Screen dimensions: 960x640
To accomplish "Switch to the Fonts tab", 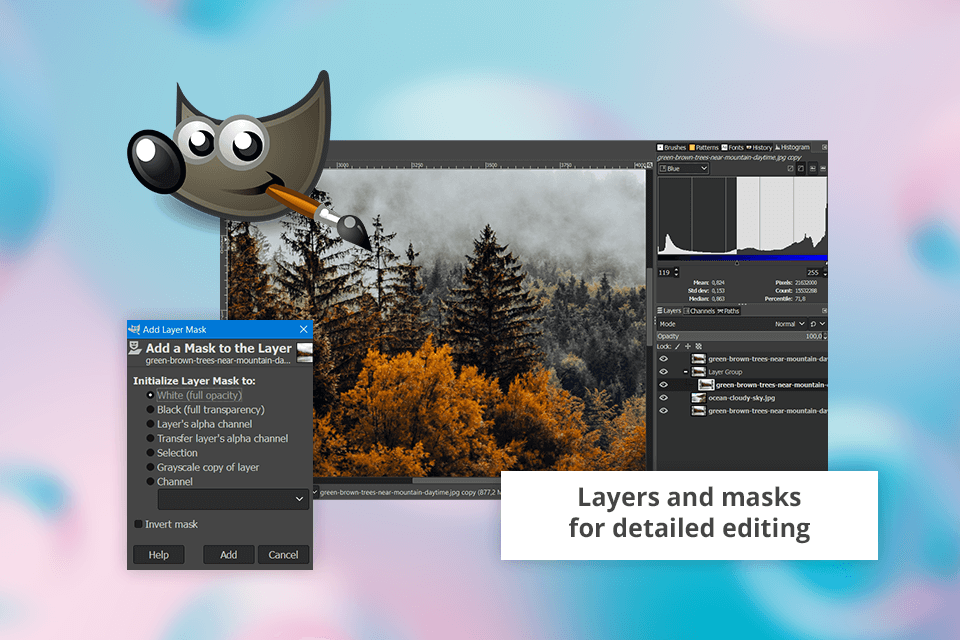I will click(x=733, y=147).
